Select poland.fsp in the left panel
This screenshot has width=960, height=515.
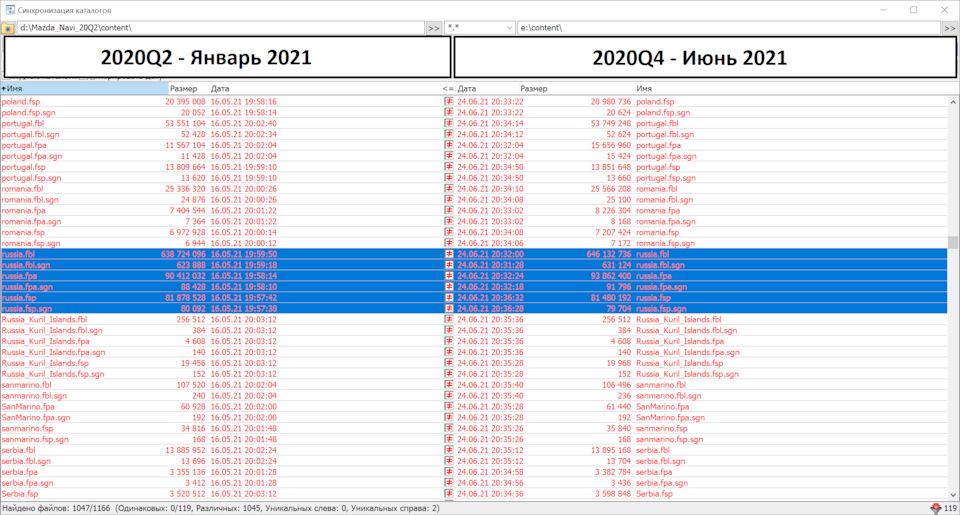21,102
